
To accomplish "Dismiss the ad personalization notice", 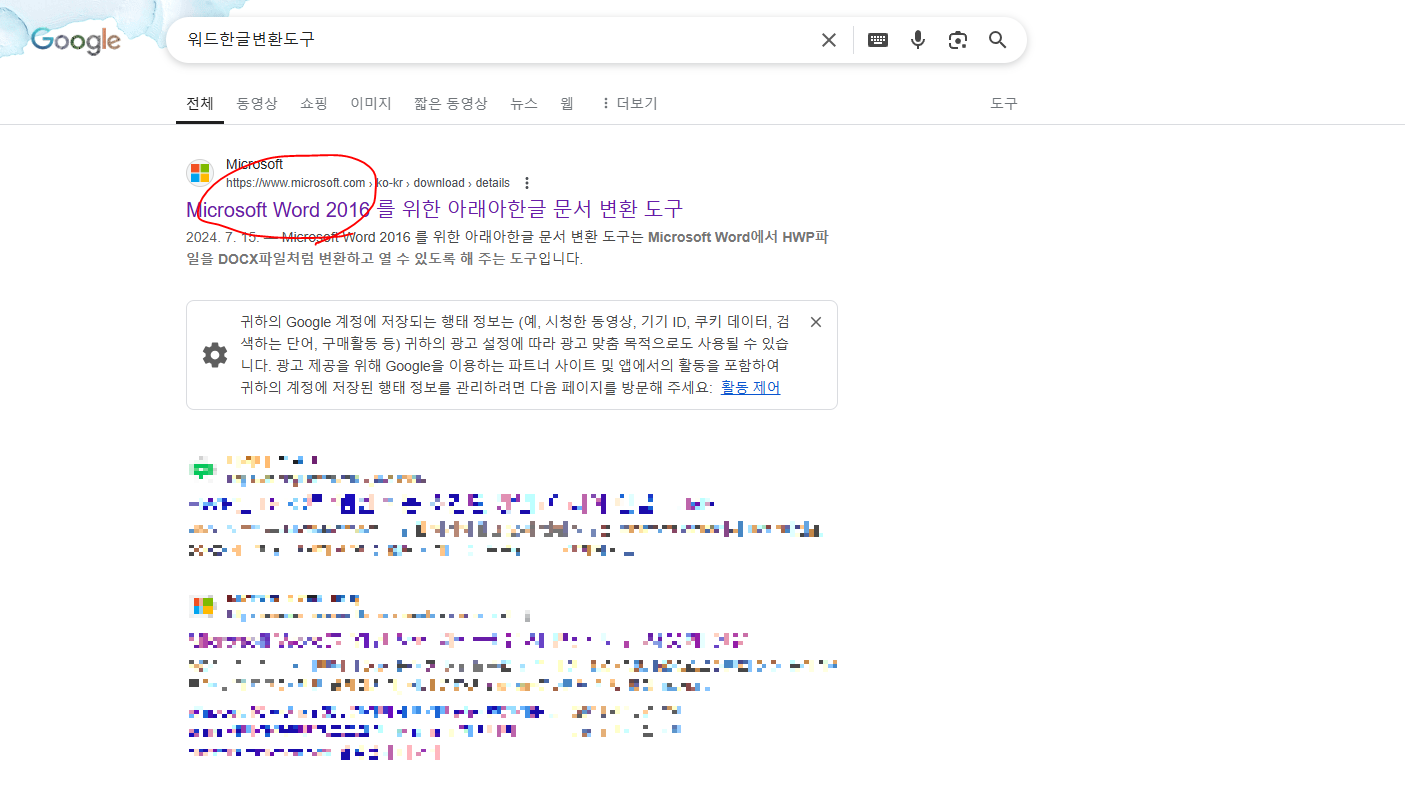I will [x=815, y=321].
